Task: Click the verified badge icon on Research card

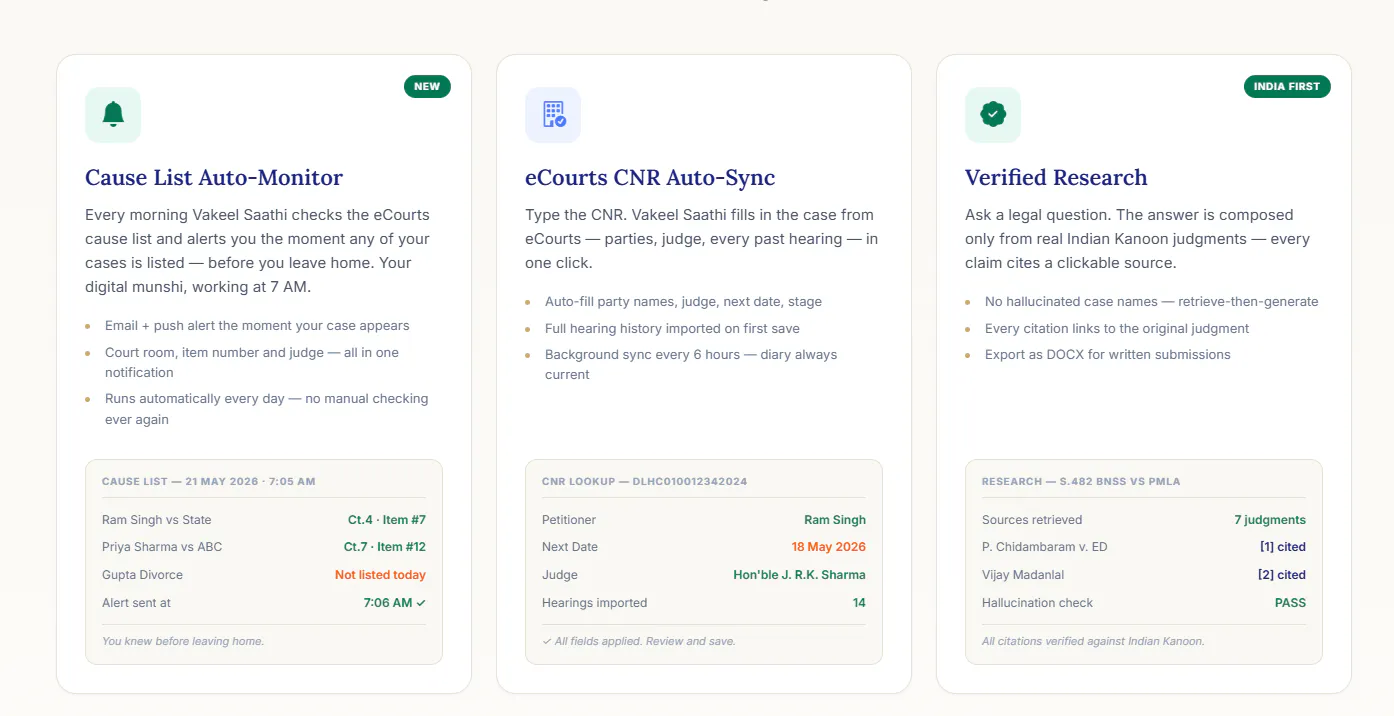Action: [x=993, y=115]
